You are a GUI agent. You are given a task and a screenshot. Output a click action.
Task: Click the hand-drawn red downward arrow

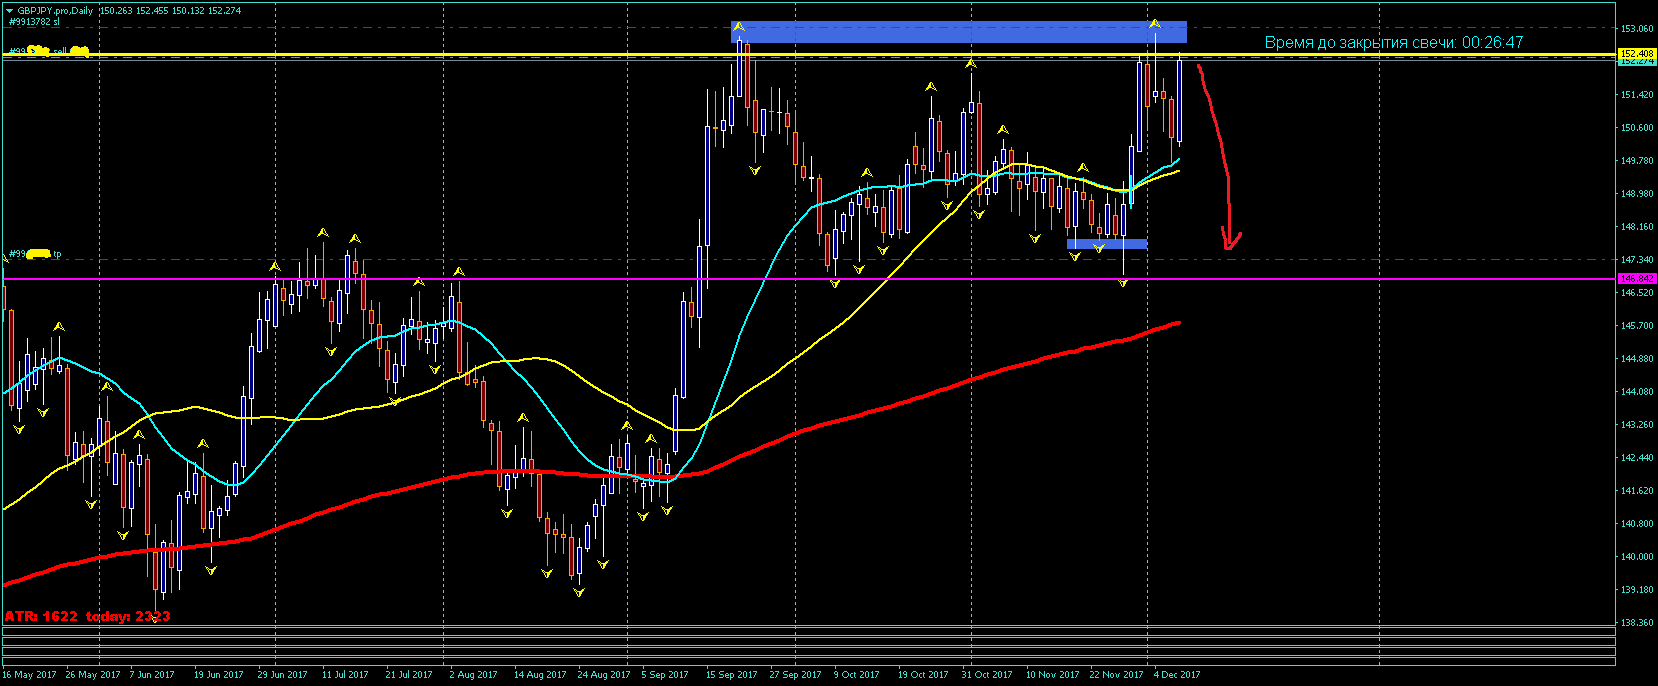pyautogui.click(x=1219, y=157)
